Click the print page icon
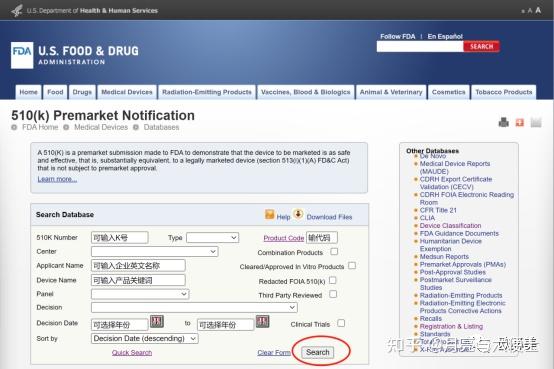554x369 pixels. pos(503,122)
